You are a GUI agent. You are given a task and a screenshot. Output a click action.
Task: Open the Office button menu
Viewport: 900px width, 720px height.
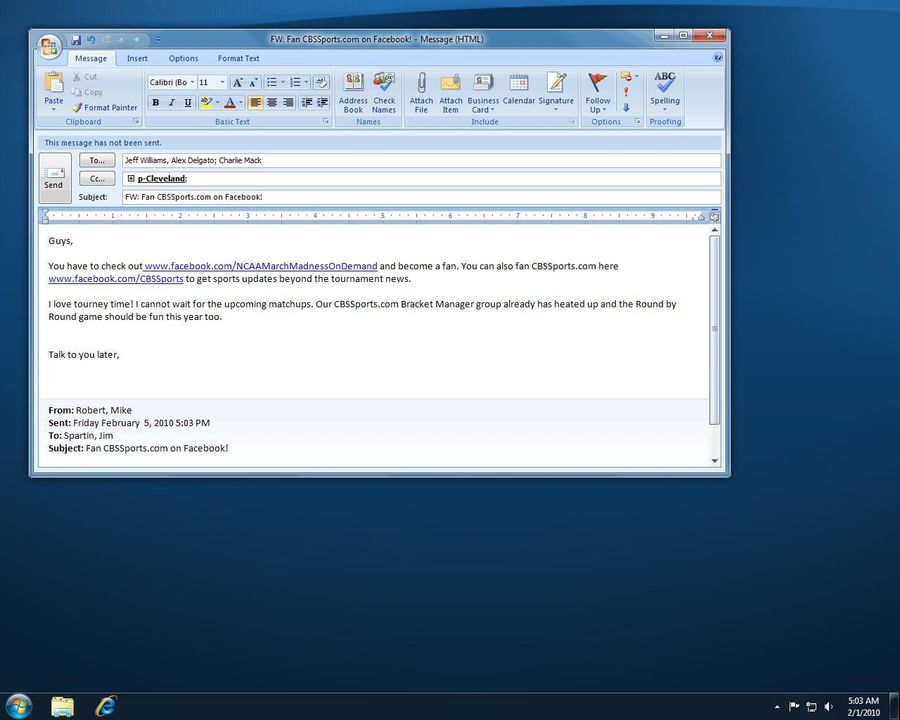coord(49,46)
